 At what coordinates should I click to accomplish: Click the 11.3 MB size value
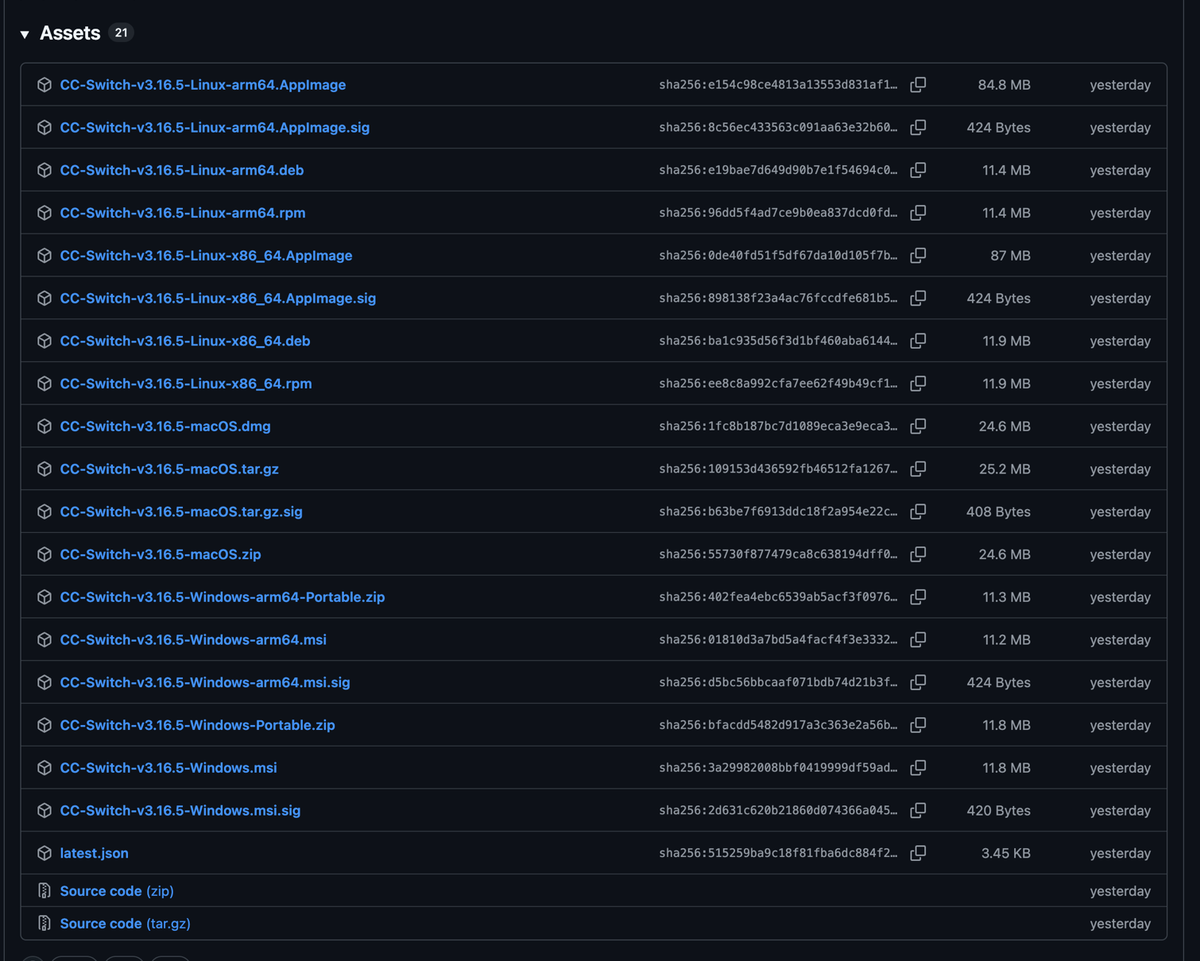[x=1006, y=597]
